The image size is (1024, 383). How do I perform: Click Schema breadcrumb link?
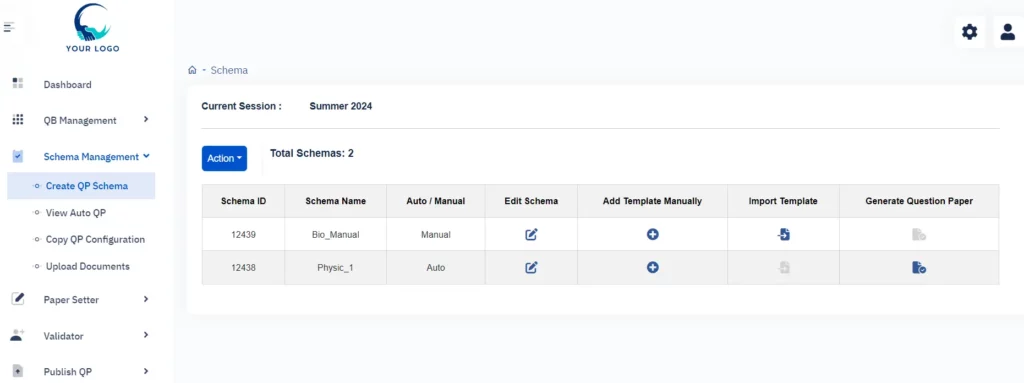(x=229, y=70)
